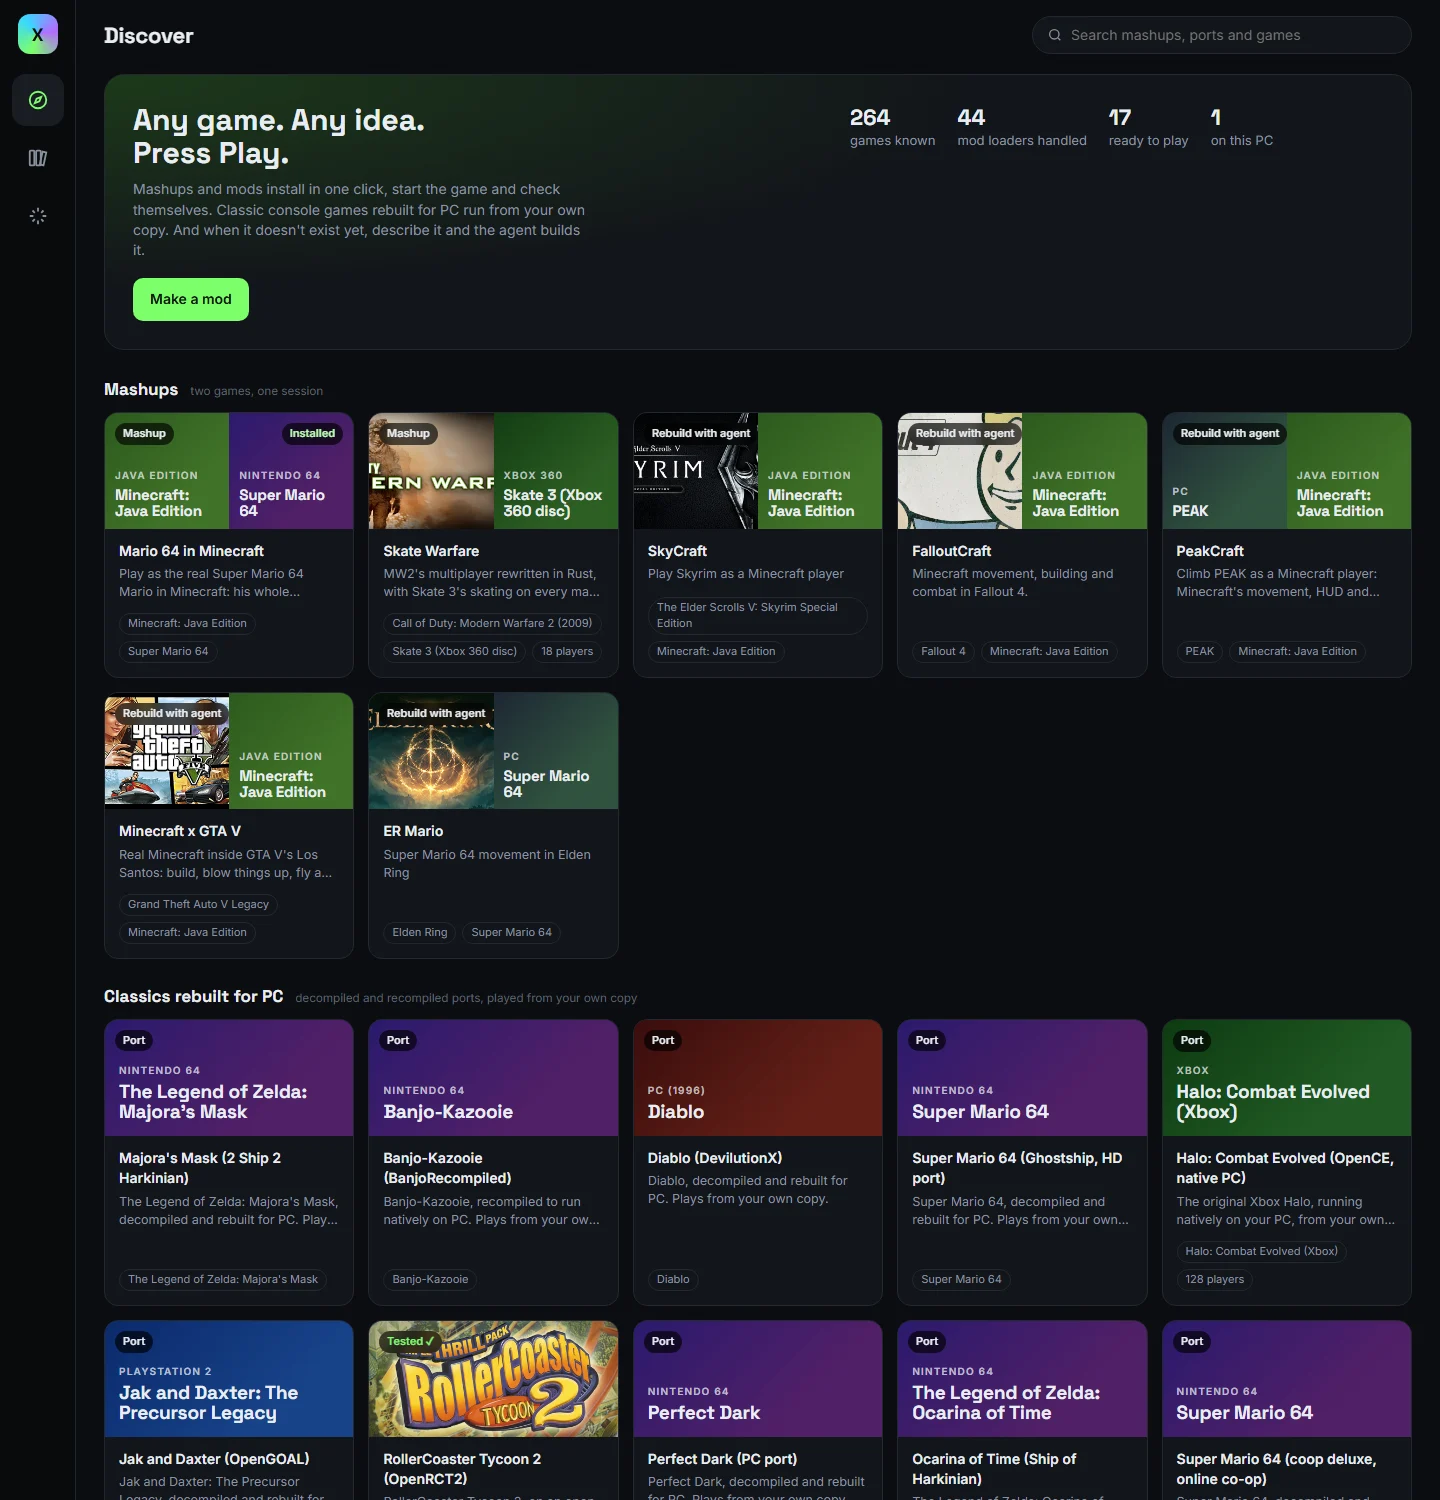
Task: Click the Grand Theft Auto V Legacy tag
Action: (198, 904)
